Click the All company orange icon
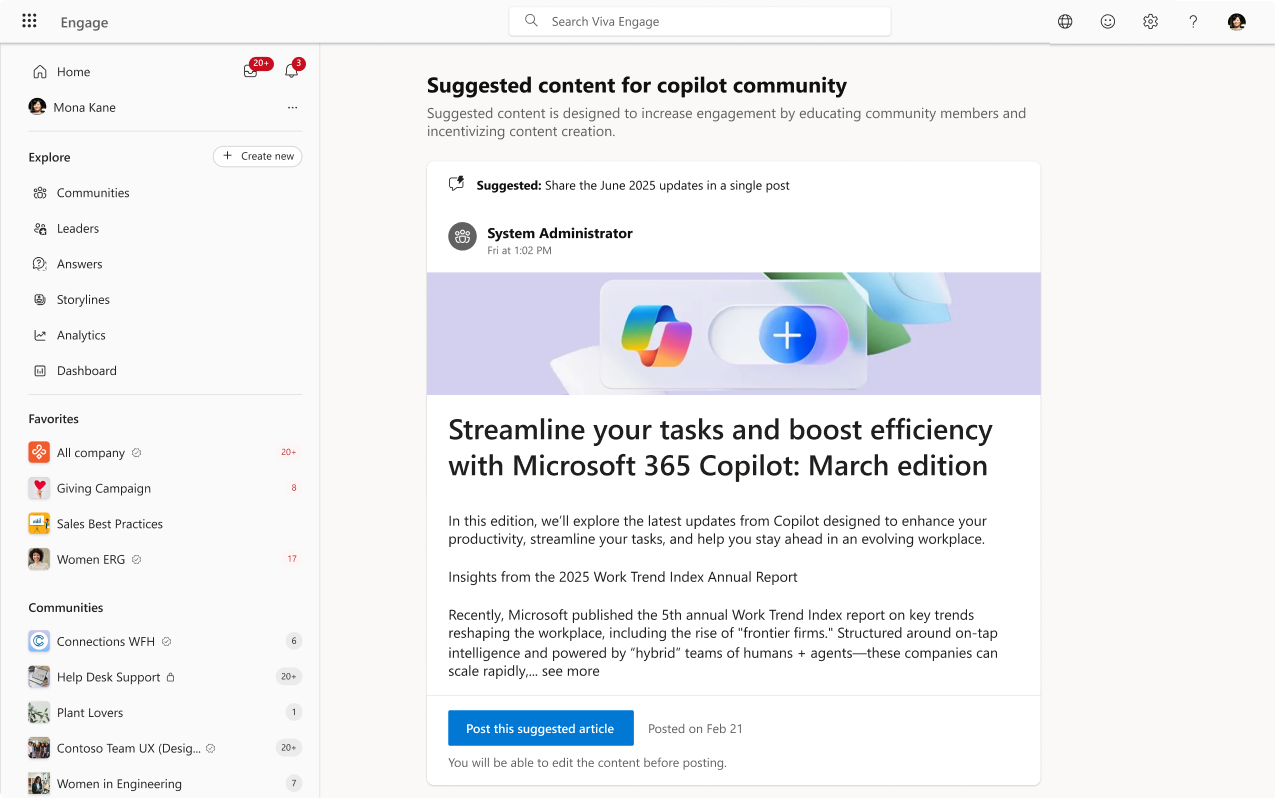1275x798 pixels. (39, 453)
